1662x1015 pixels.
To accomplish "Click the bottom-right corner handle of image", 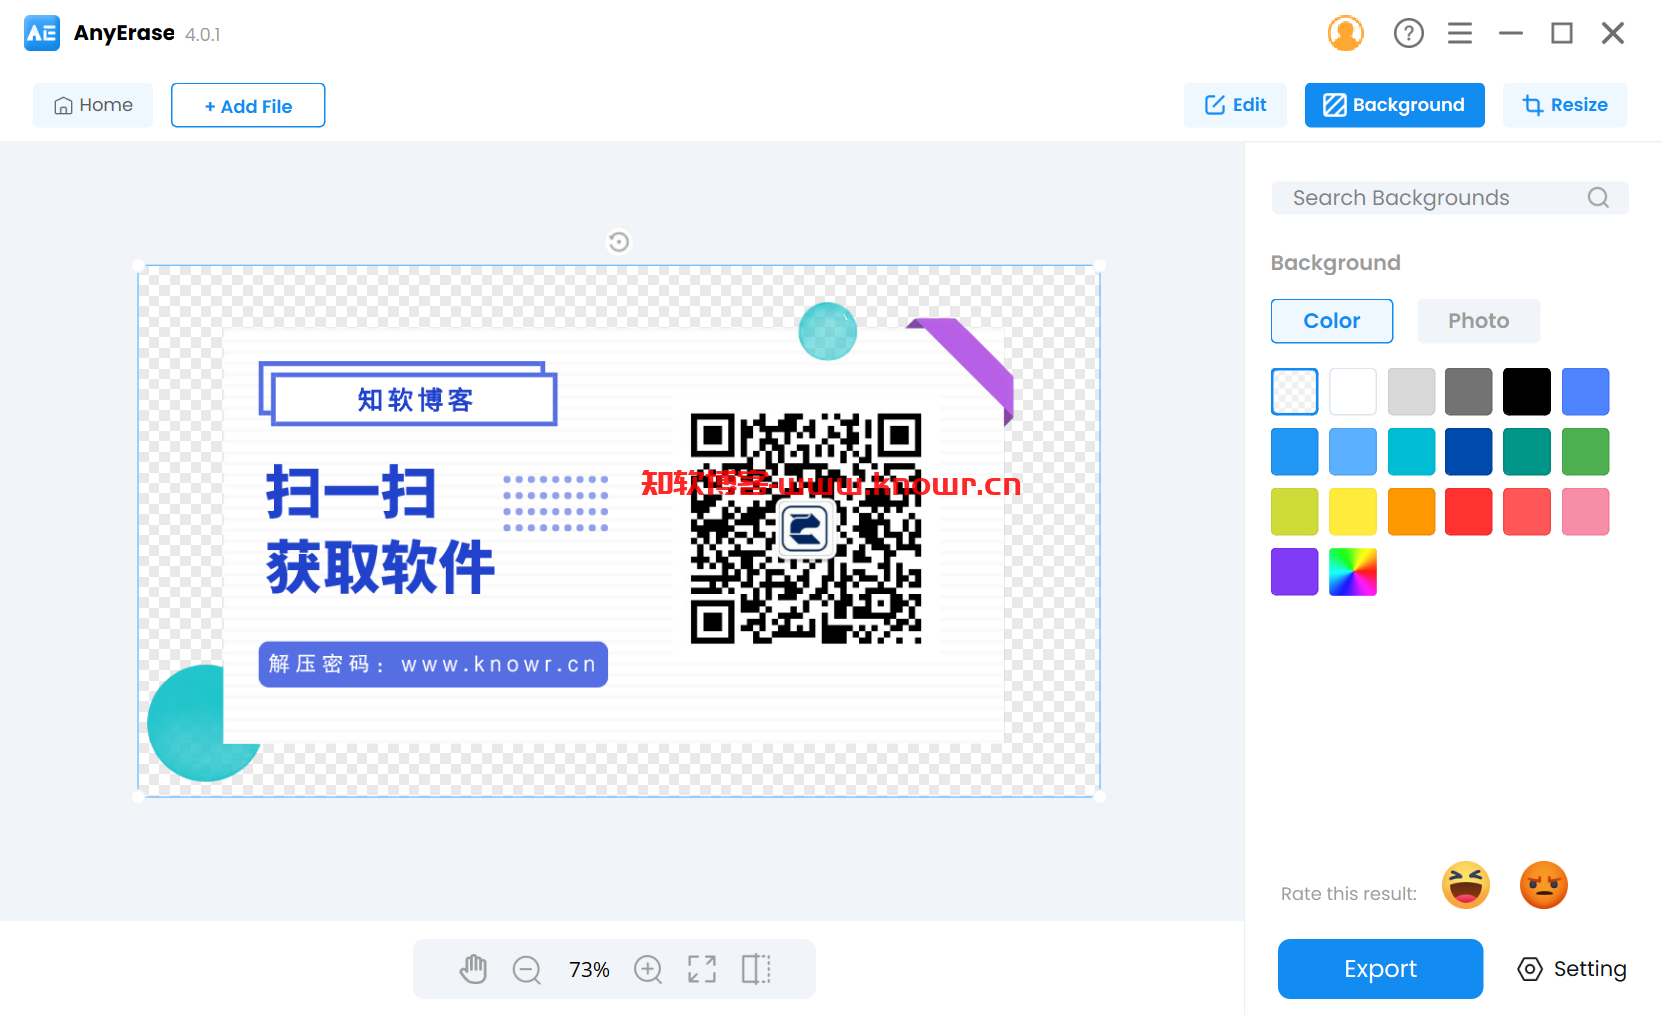I will tap(1100, 797).
